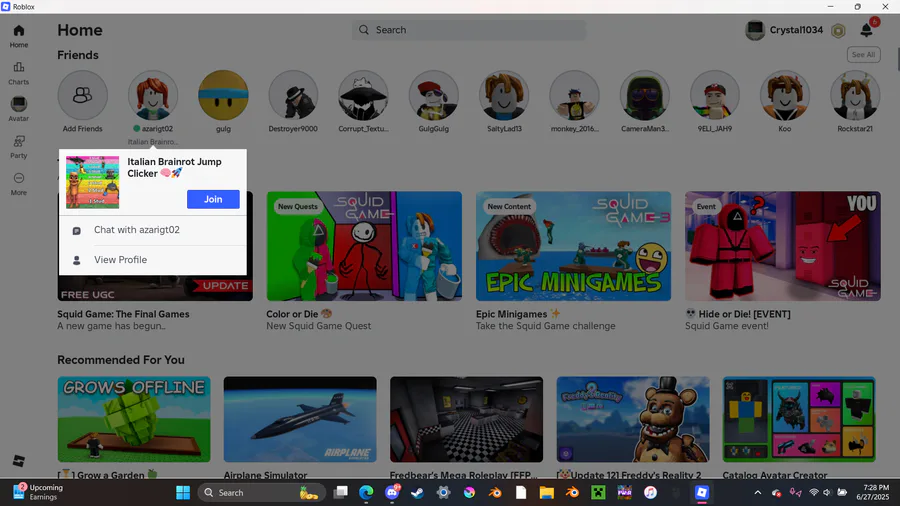Select friend Destroyer9000's avatar

point(293,95)
